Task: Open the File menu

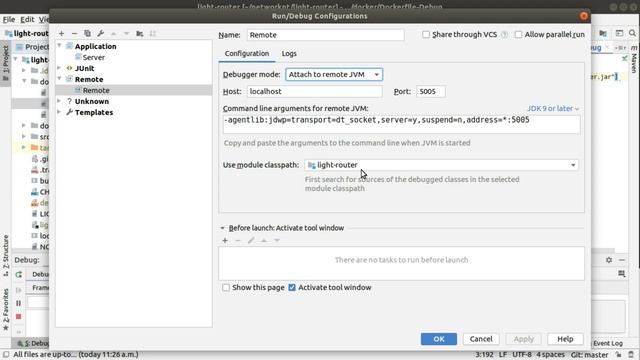Action: 9,20
